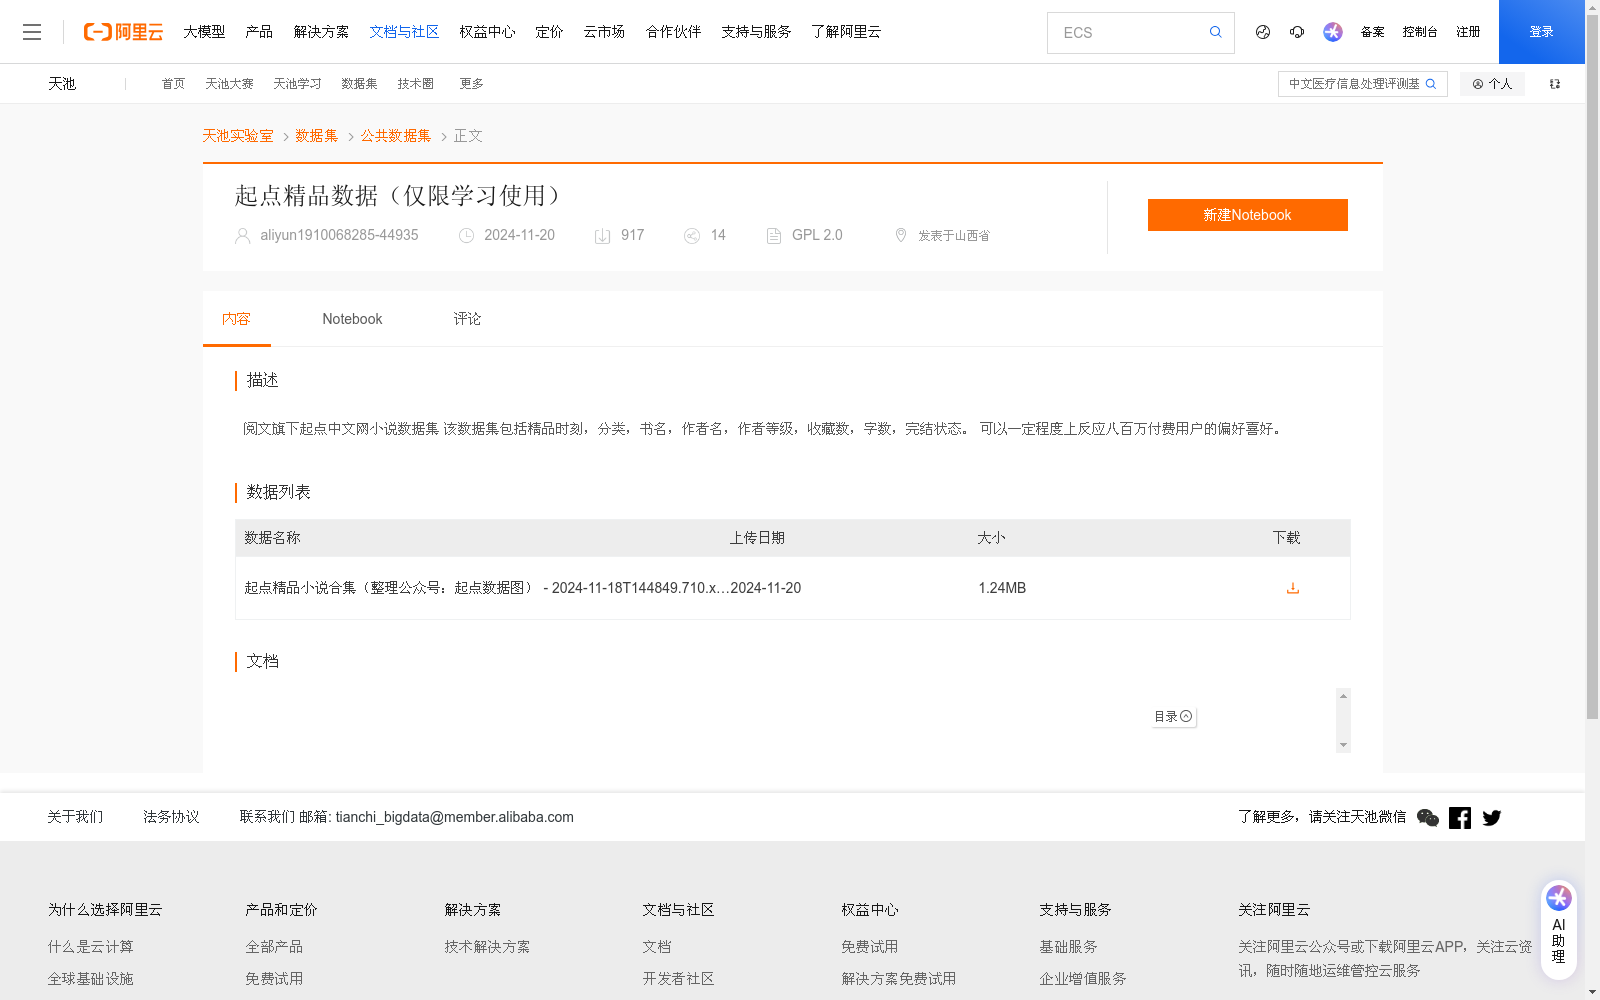This screenshot has width=1600, height=1000.
Task: Switch to the Notebook tab
Action: click(352, 318)
